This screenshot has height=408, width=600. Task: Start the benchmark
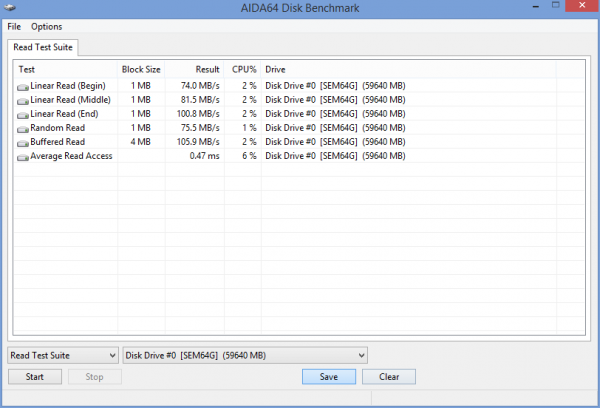pyautogui.click(x=35, y=377)
